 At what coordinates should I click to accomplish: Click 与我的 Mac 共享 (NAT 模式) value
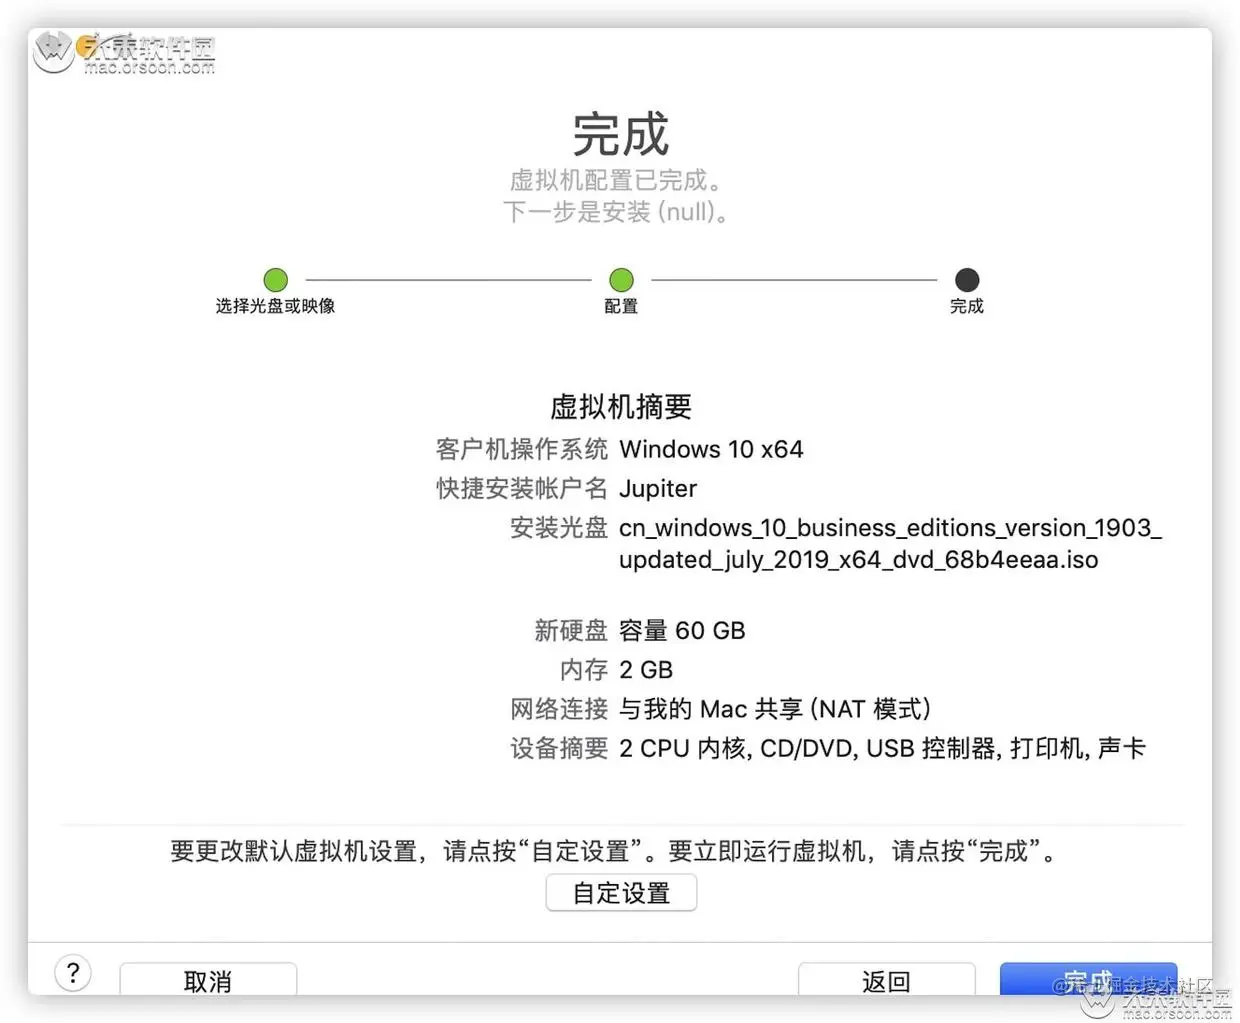[775, 709]
